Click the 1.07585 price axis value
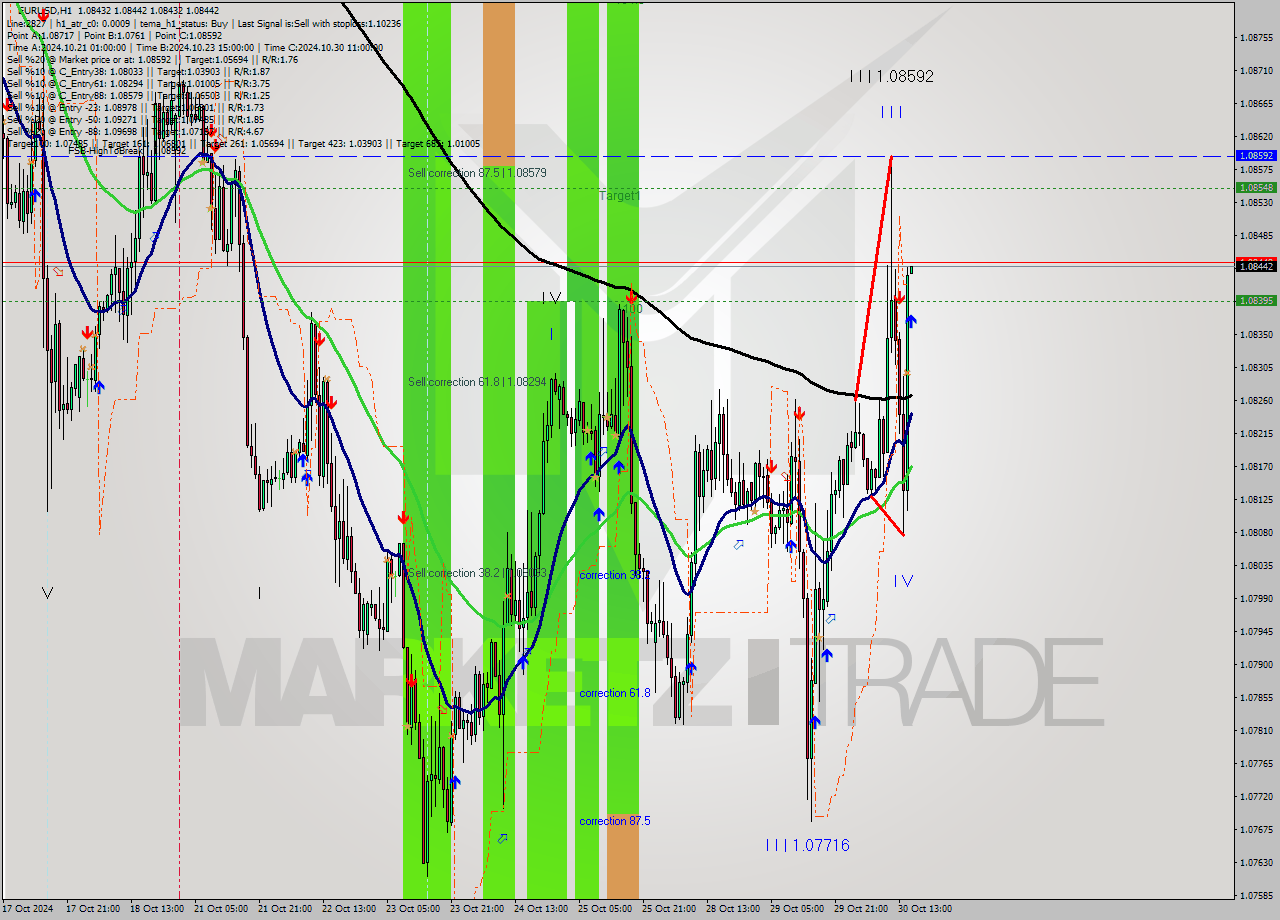Image resolution: width=1280 pixels, height=920 pixels. pyautogui.click(x=1256, y=895)
